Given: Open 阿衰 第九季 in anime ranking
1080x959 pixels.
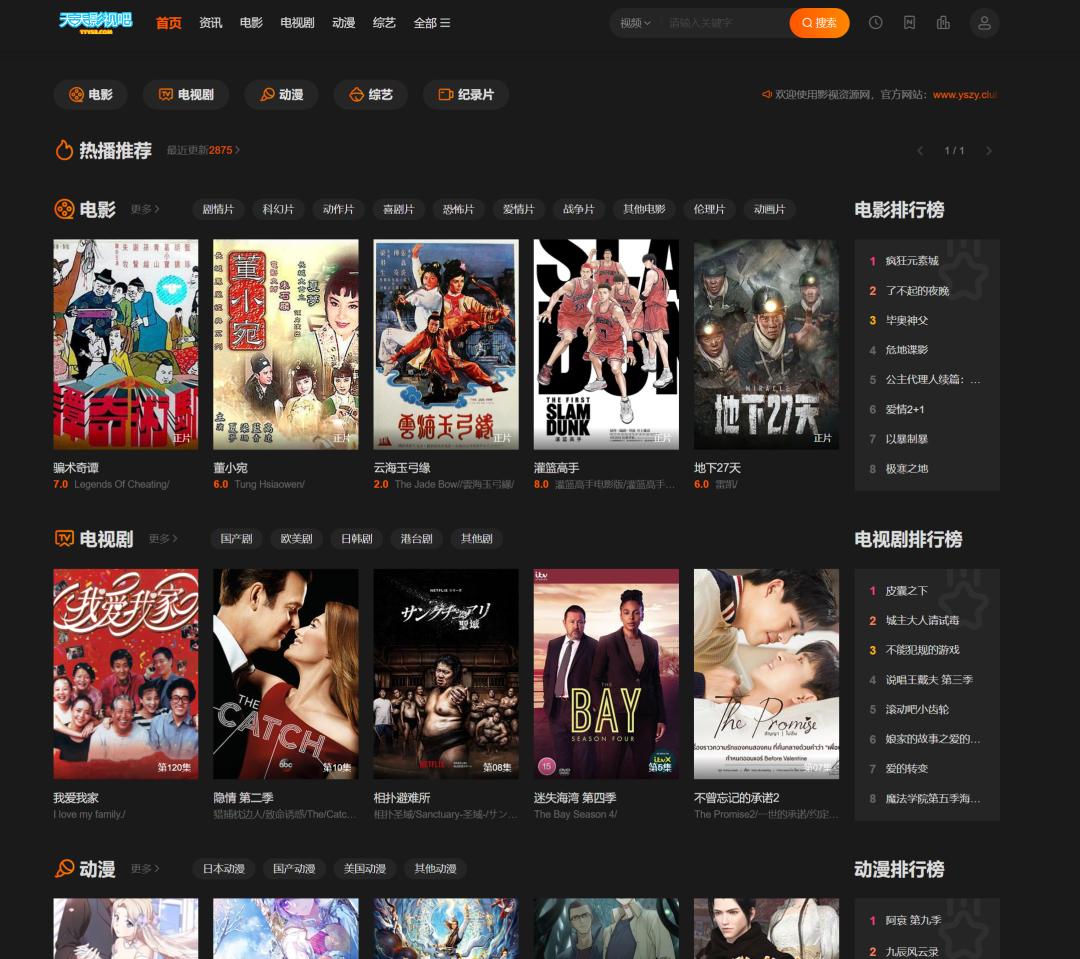Looking at the screenshot, I should pos(913,920).
